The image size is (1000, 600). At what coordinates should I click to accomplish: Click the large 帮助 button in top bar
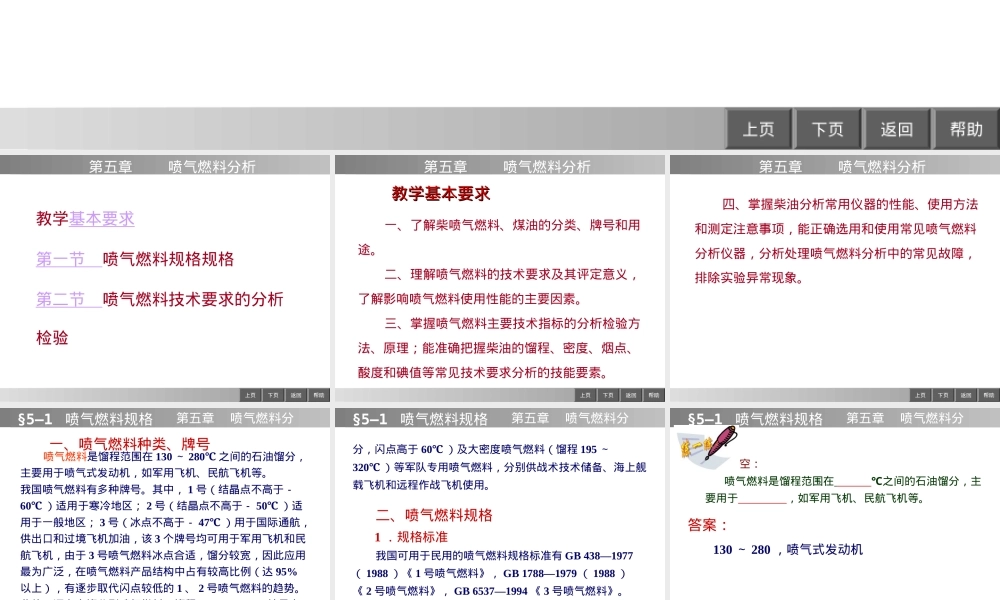tap(966, 129)
